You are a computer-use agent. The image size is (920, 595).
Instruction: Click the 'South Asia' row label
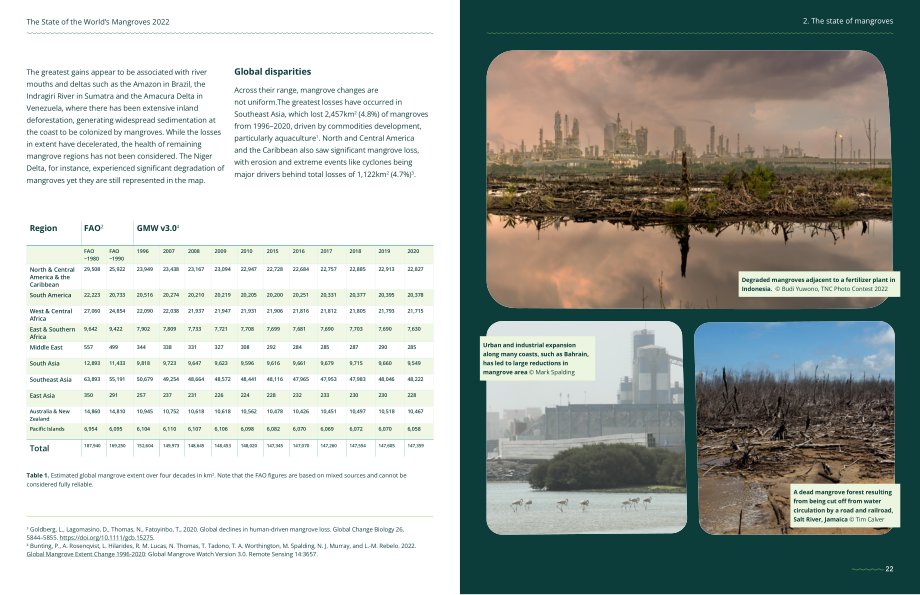pos(45,364)
